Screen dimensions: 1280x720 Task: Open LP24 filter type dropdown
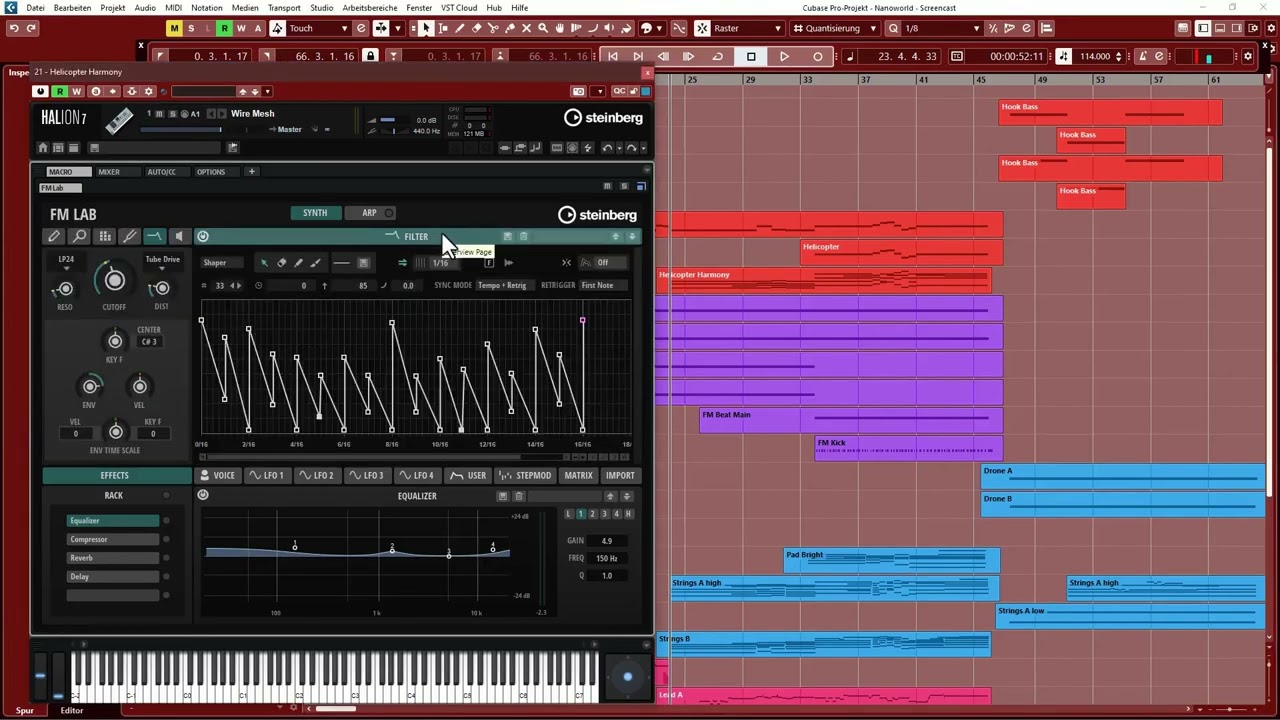(66, 262)
